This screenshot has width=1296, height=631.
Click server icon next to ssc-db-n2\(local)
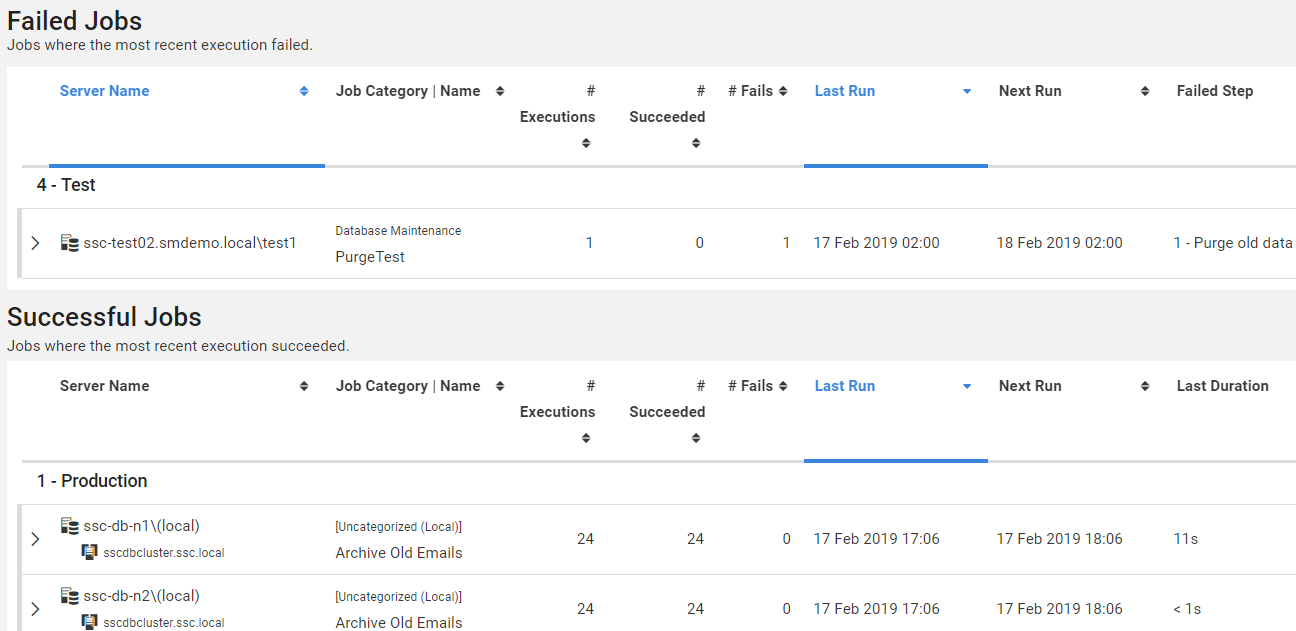tap(69, 596)
